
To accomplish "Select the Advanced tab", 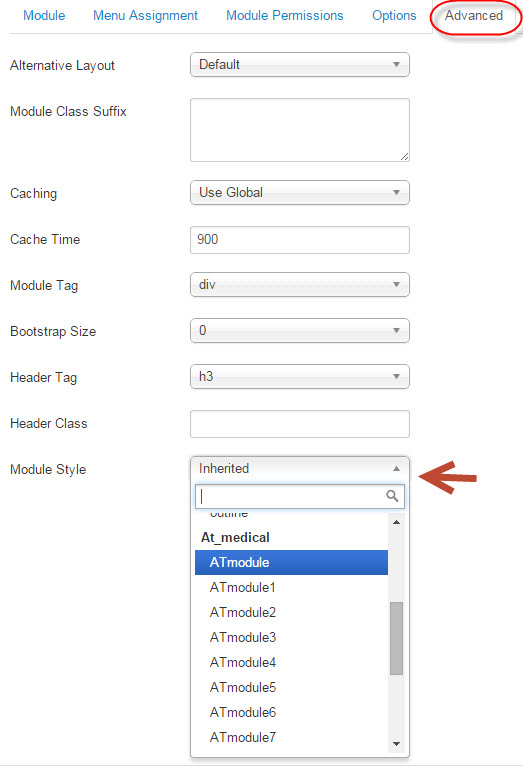I will [474, 16].
